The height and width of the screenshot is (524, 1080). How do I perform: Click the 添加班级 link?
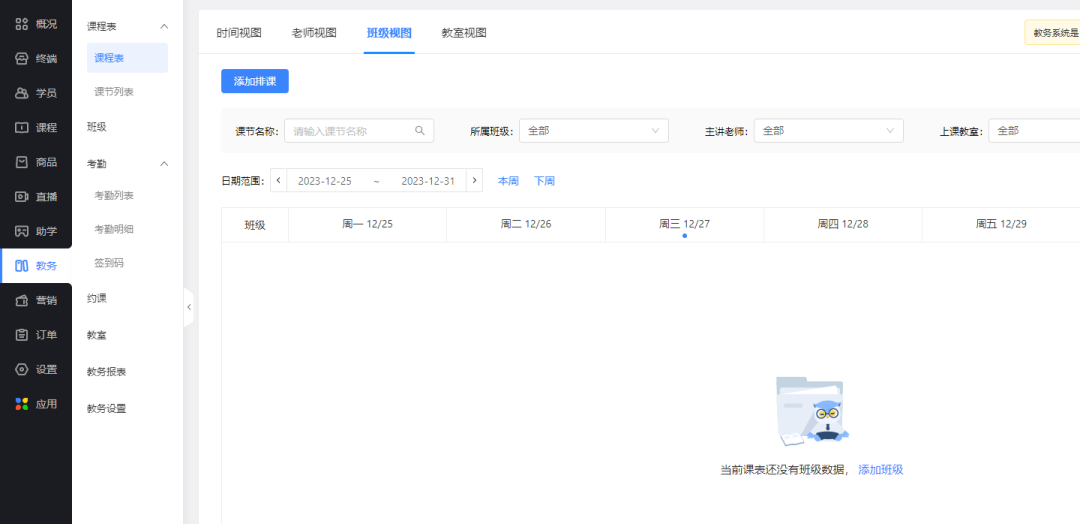(x=880, y=470)
